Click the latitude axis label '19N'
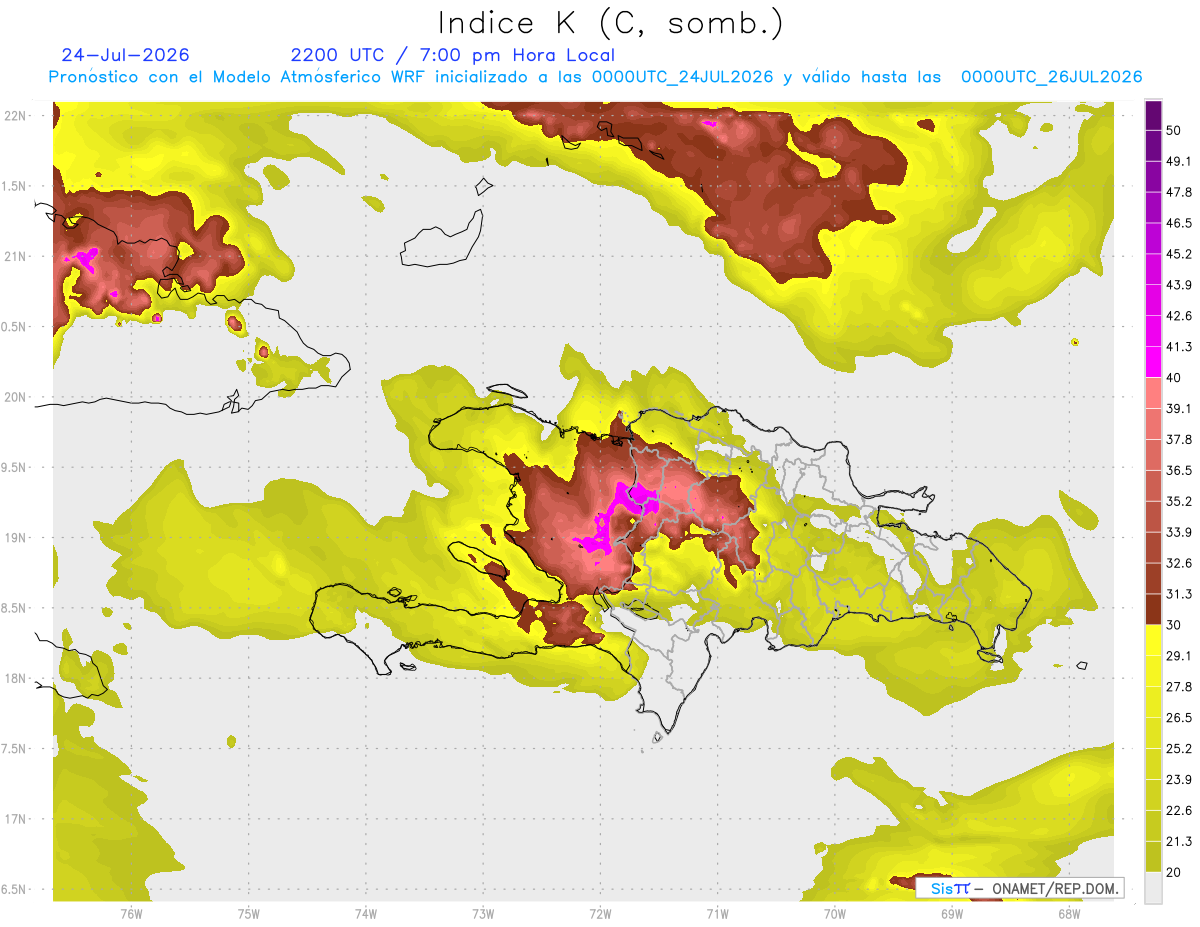 click(x=17, y=538)
